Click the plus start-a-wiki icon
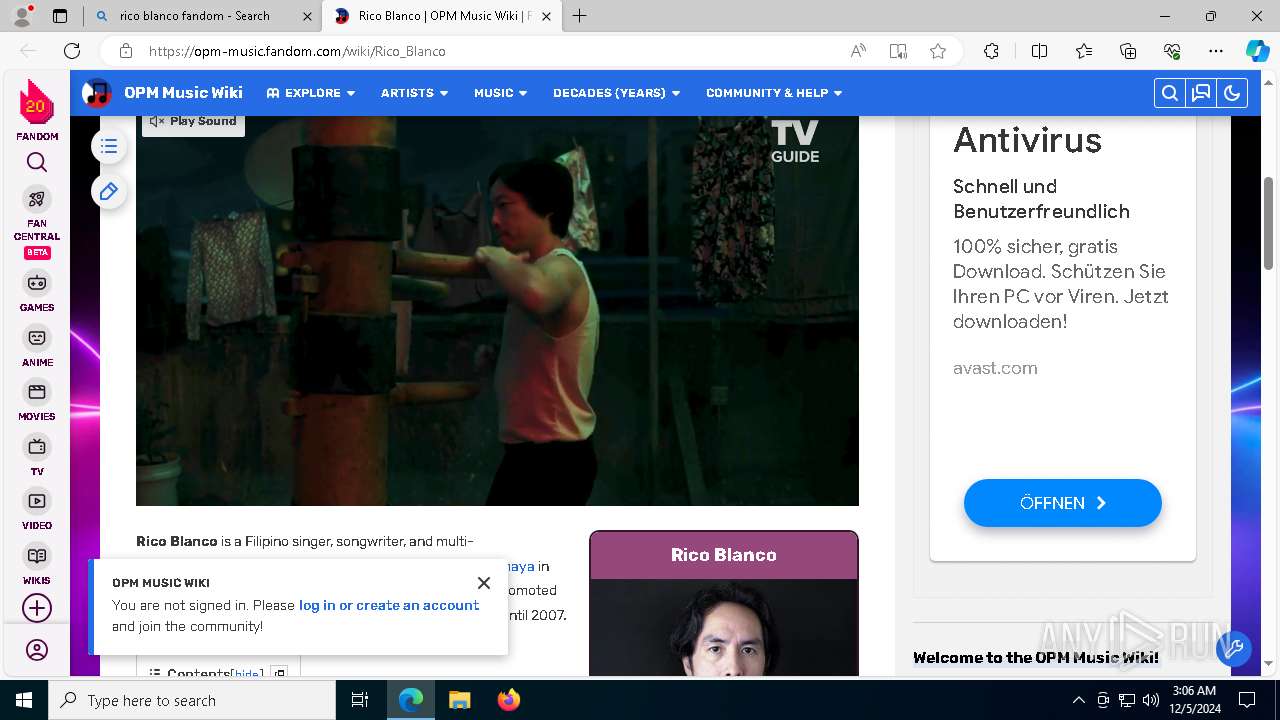The image size is (1280, 720). tap(37, 608)
